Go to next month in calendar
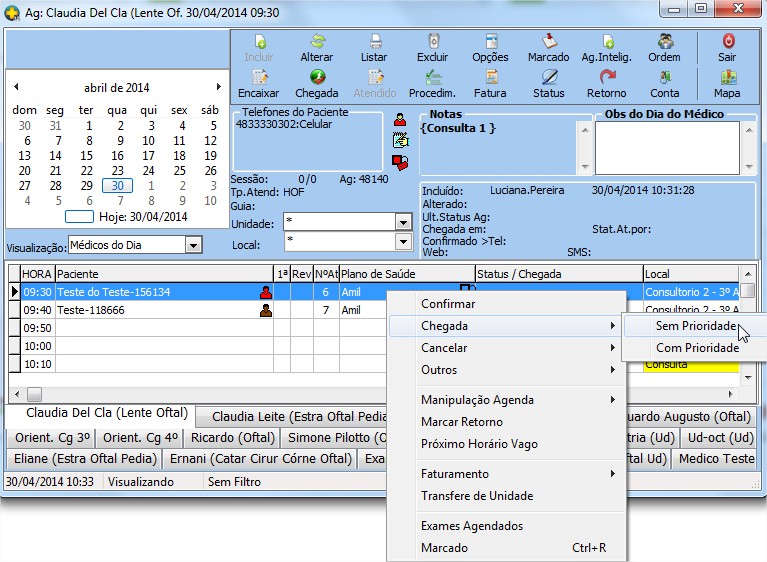 pyautogui.click(x=219, y=88)
